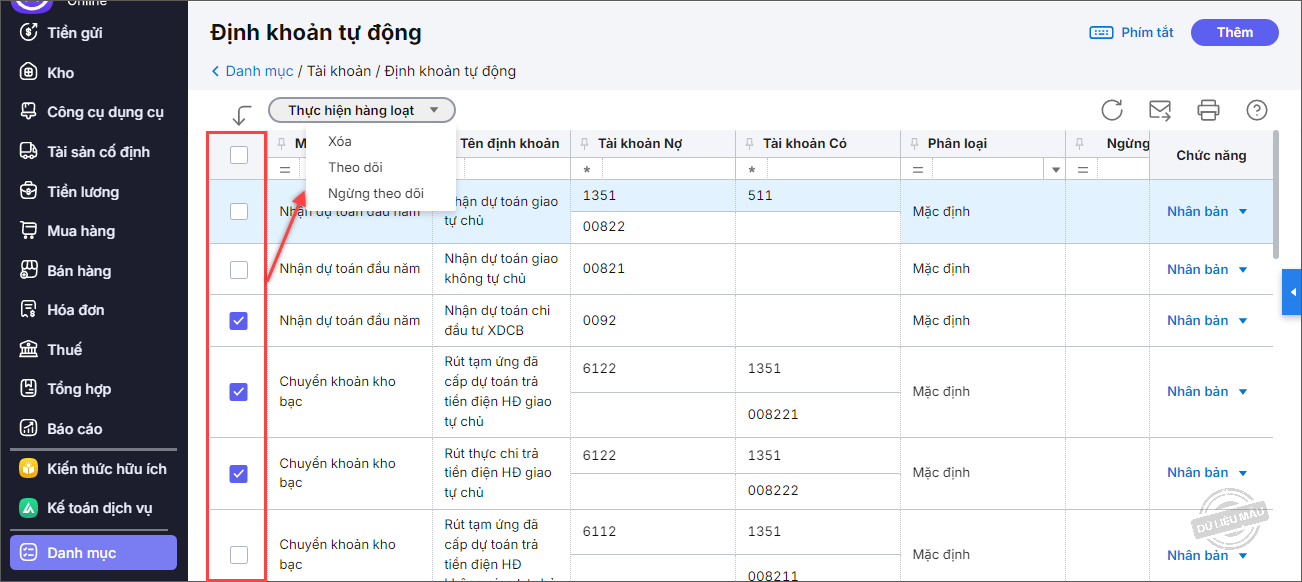Go back to Danh mục breadcrumb link
The width and height of the screenshot is (1302, 582).
pos(259,71)
